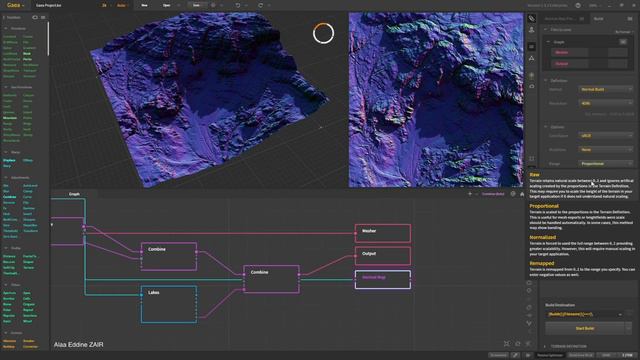Image resolution: width=640 pixels, height=360 pixels.
Task: Click the Start Build button
Action: pos(584,328)
